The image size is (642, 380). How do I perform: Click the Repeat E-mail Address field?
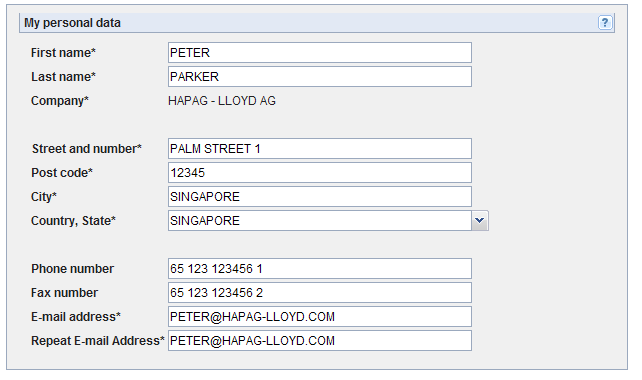[320, 341]
